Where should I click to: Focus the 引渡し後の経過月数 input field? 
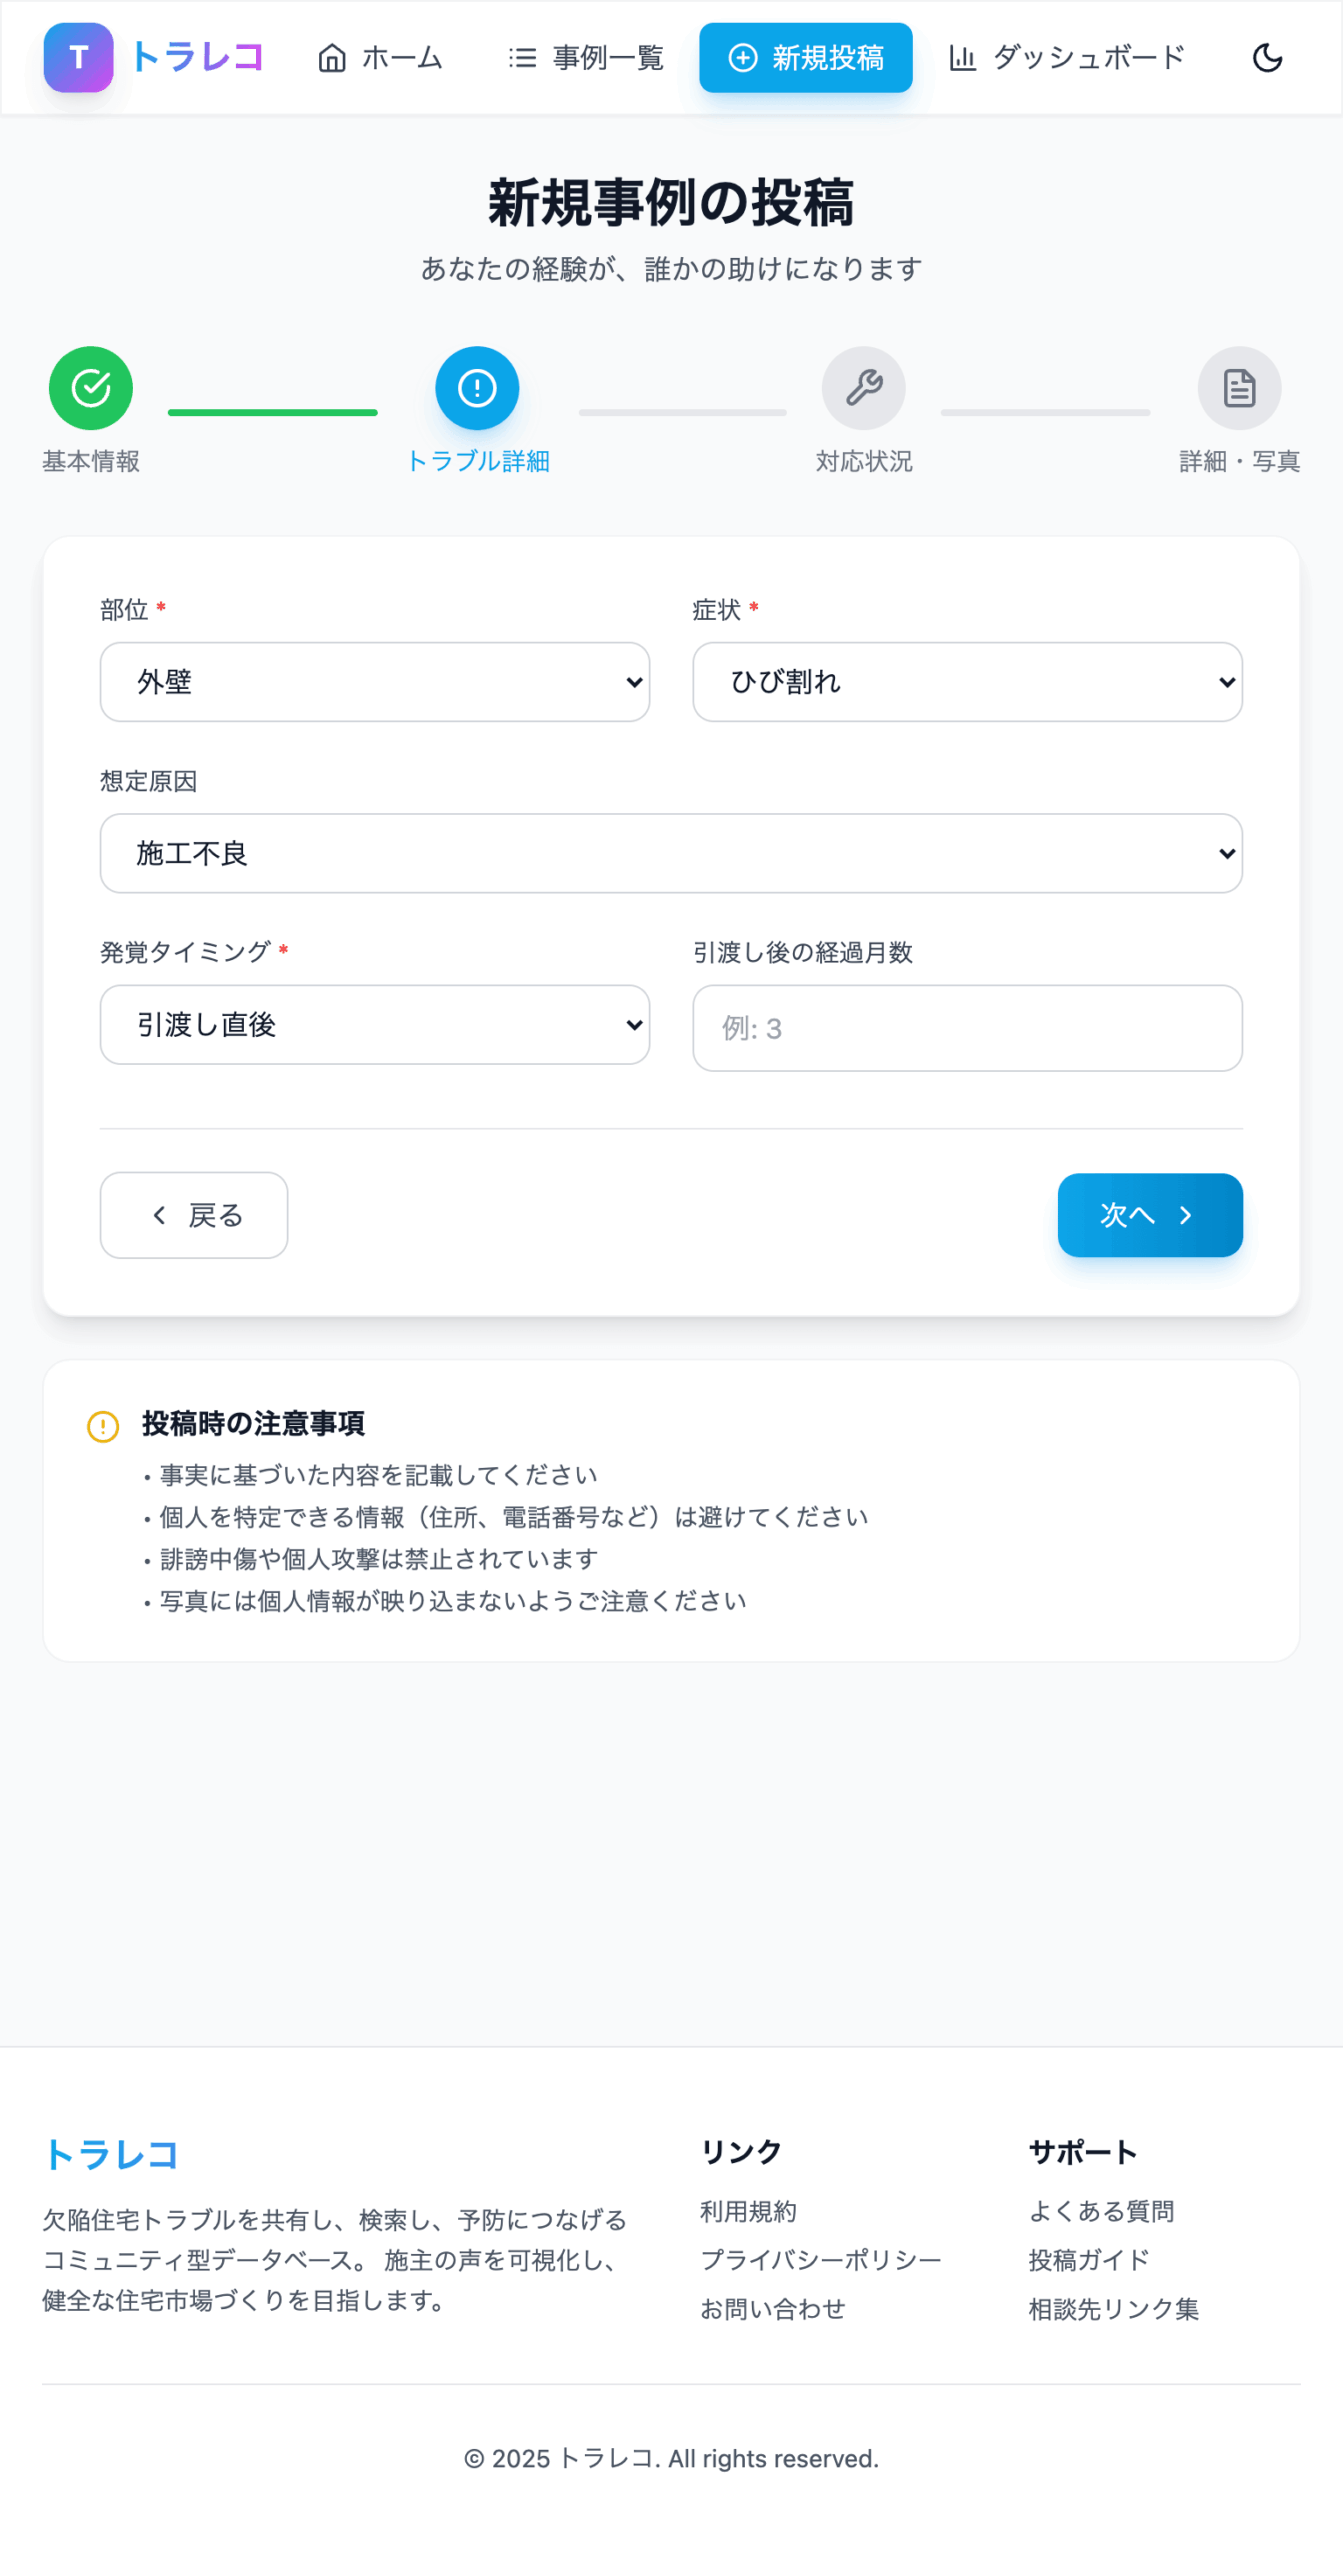click(x=967, y=1028)
